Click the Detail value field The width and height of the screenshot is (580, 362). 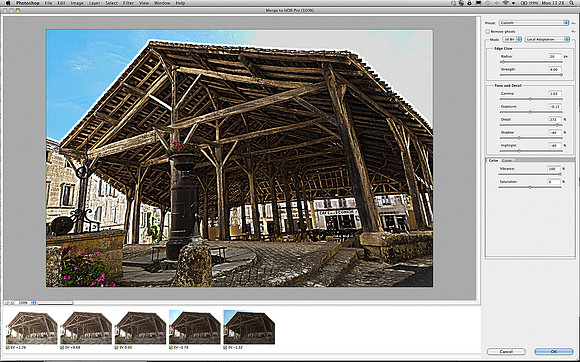(x=554, y=119)
